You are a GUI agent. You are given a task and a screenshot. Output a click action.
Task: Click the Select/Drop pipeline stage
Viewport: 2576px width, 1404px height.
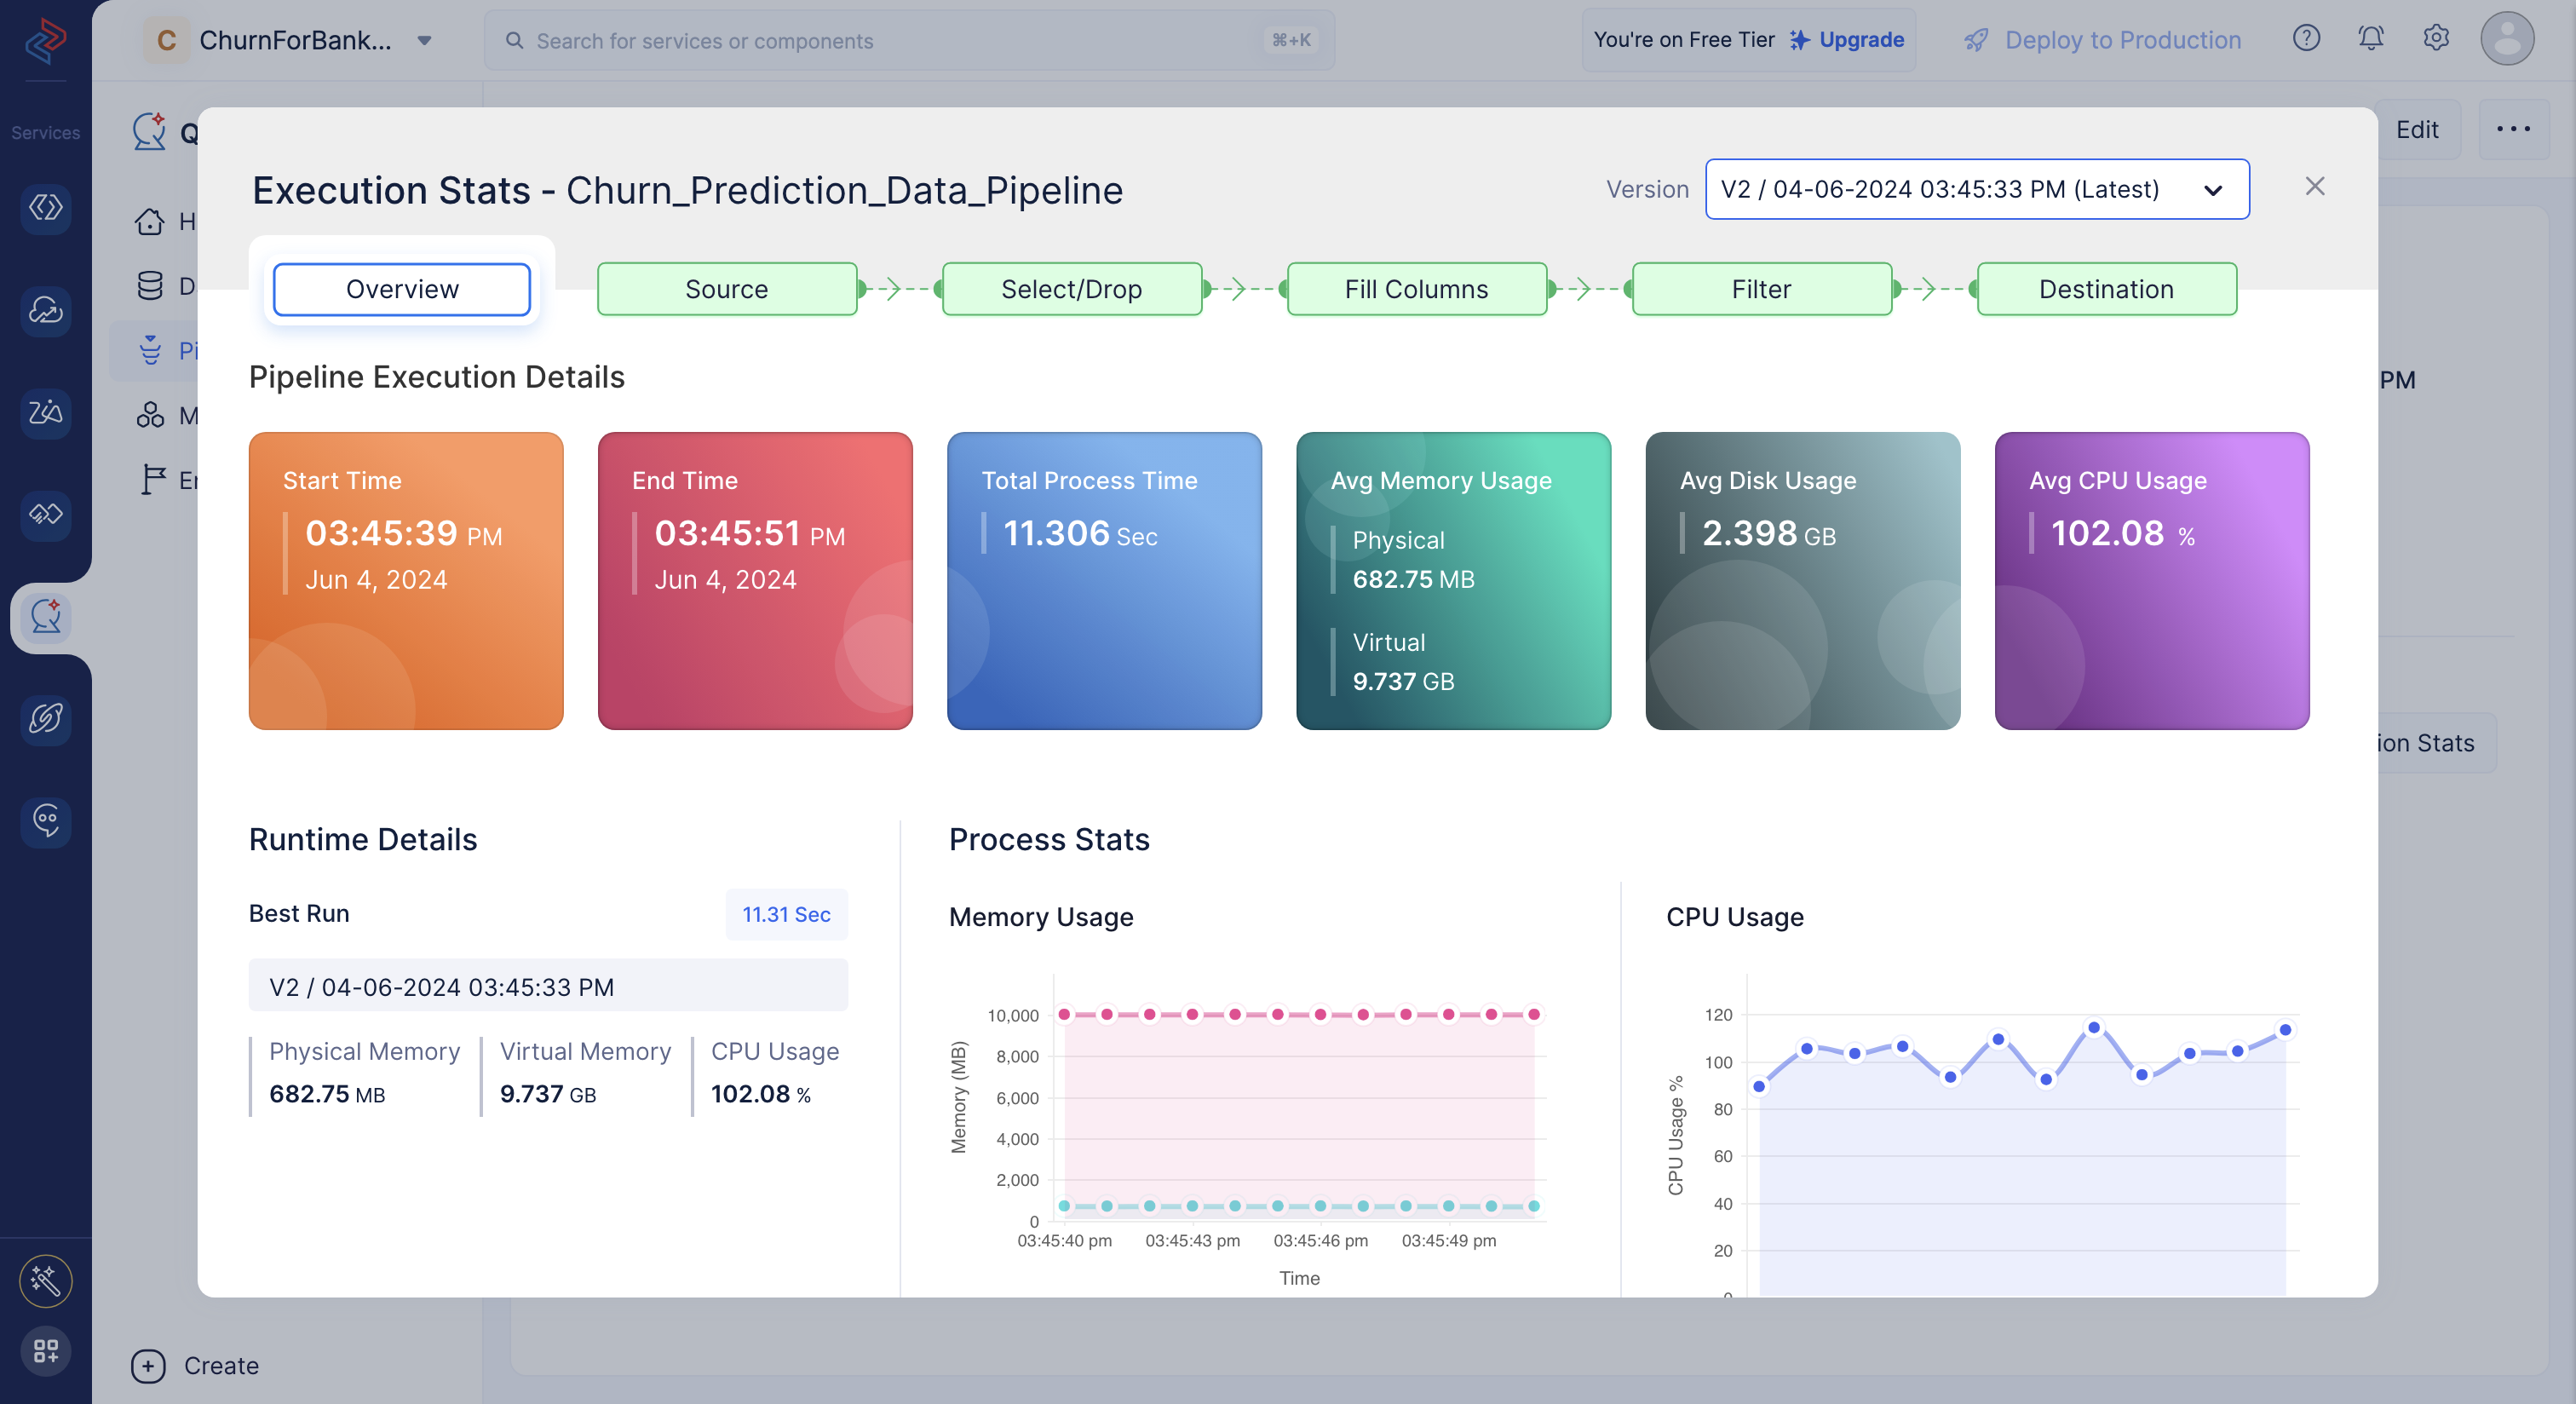[x=1068, y=289]
